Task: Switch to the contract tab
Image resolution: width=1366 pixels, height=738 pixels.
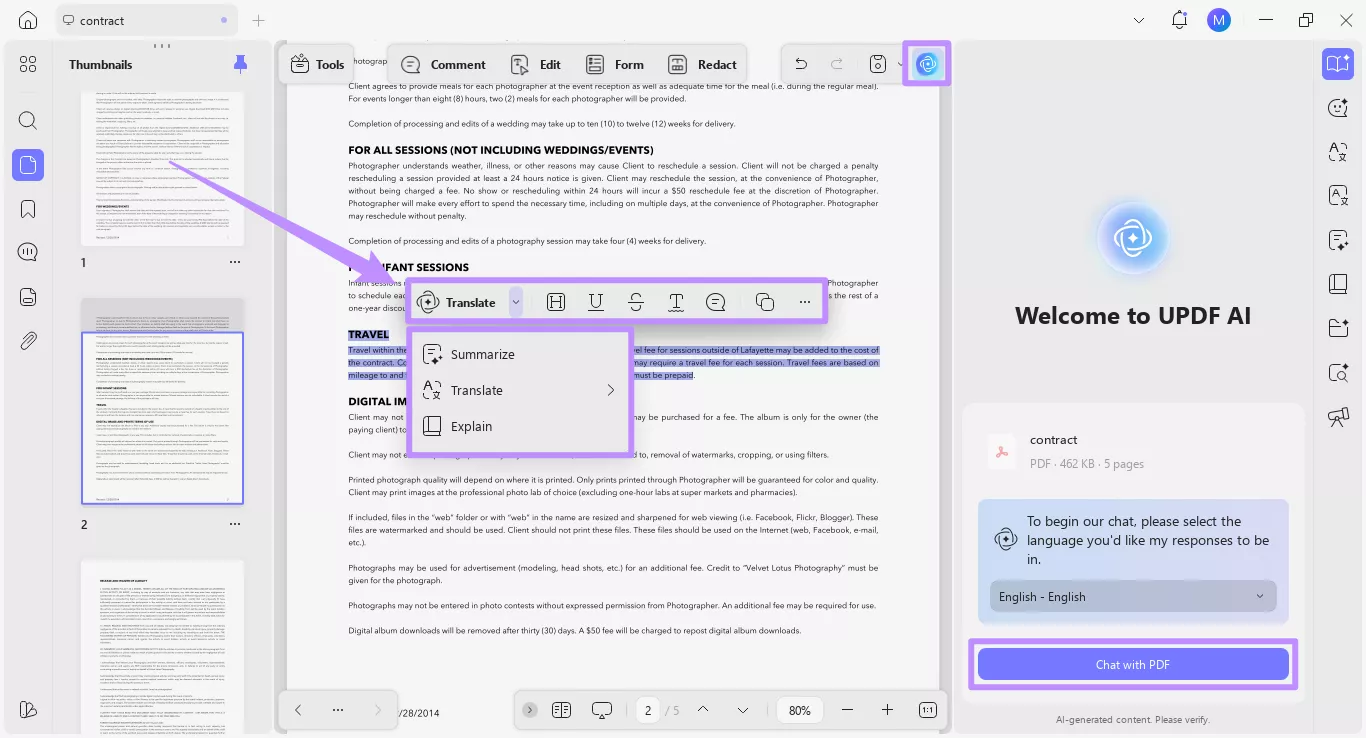Action: click(x=146, y=20)
